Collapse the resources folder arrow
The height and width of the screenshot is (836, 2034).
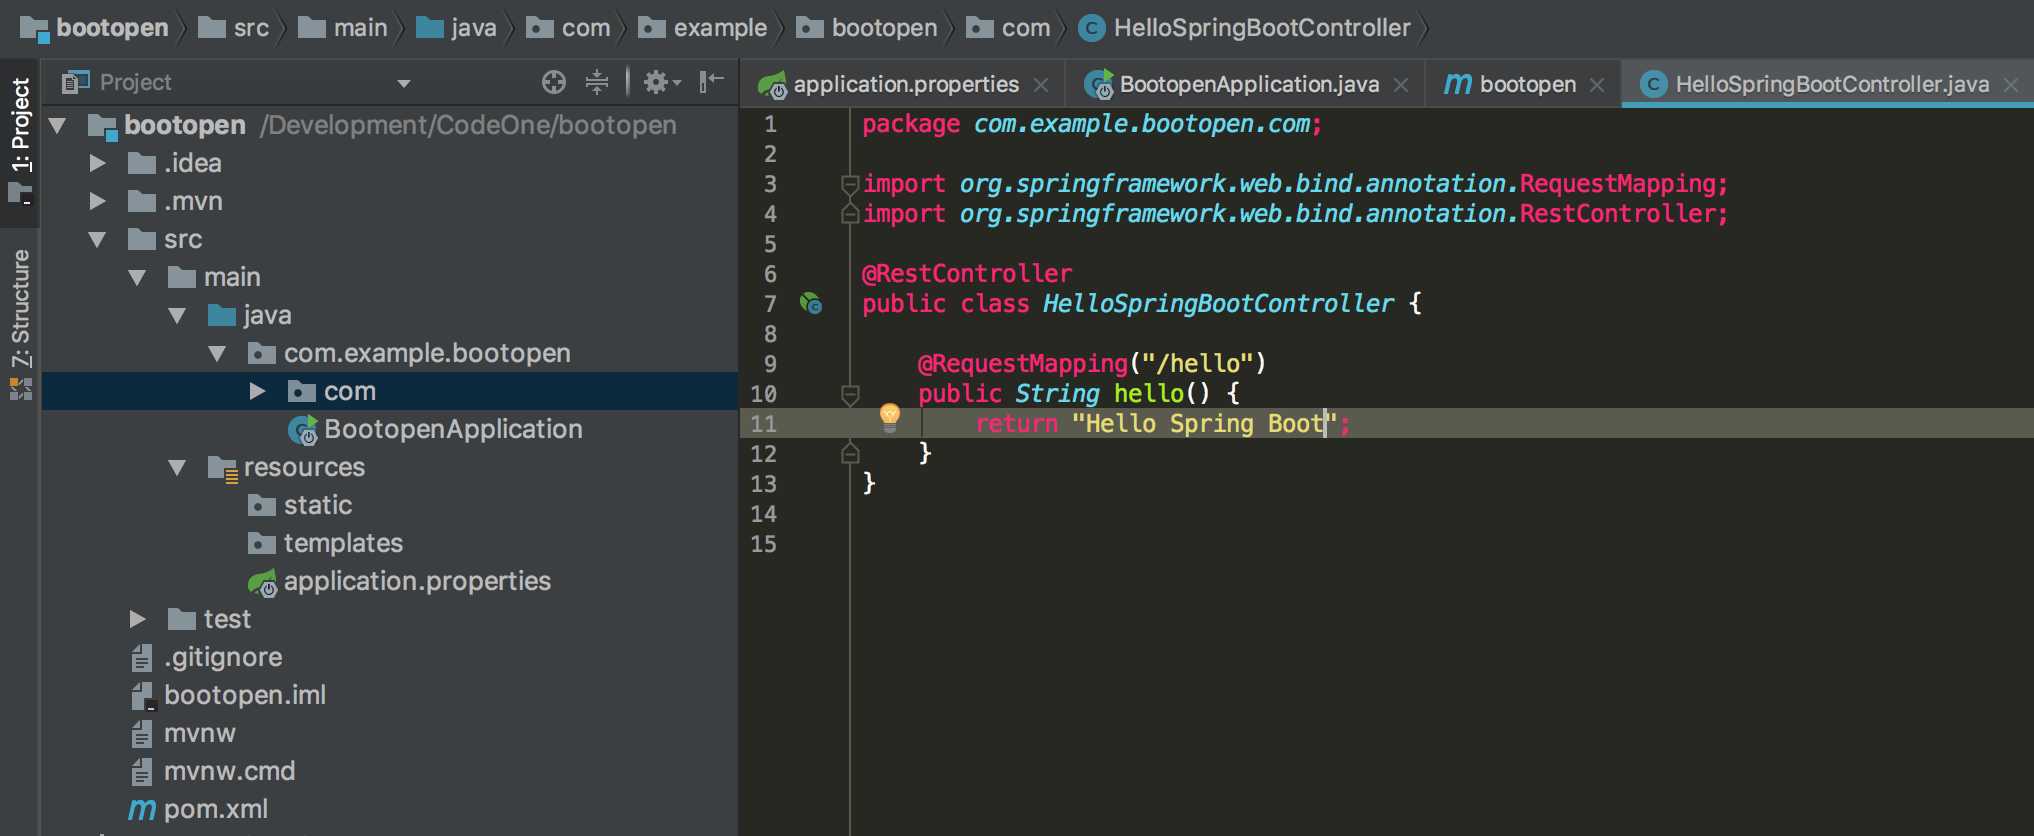point(177,468)
